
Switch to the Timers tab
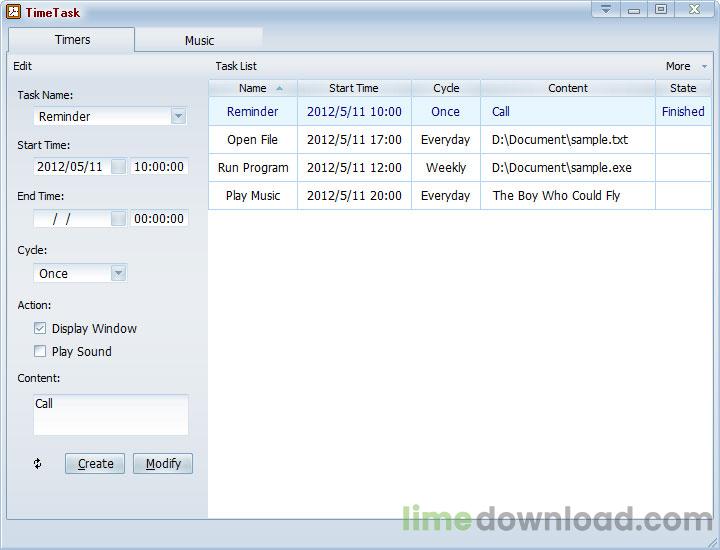coord(72,40)
